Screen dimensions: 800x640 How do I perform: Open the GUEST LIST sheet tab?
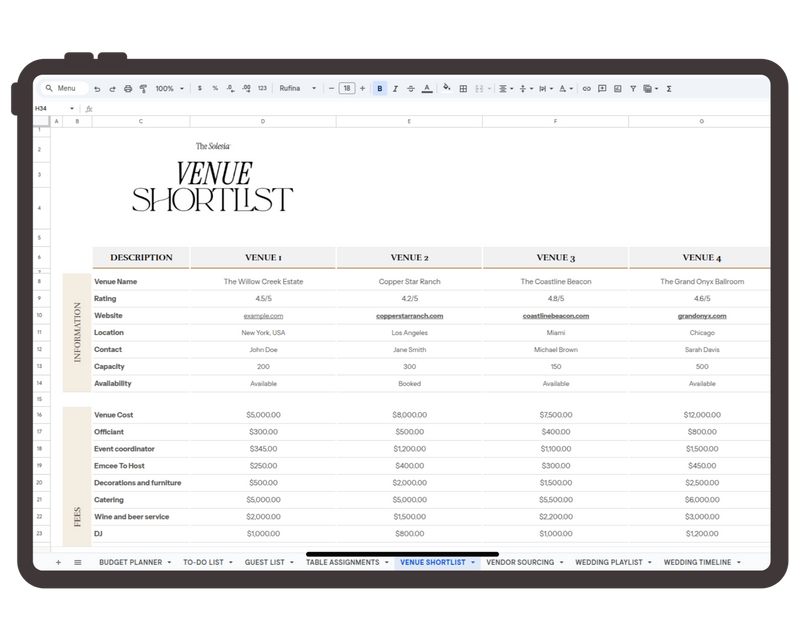pos(266,562)
